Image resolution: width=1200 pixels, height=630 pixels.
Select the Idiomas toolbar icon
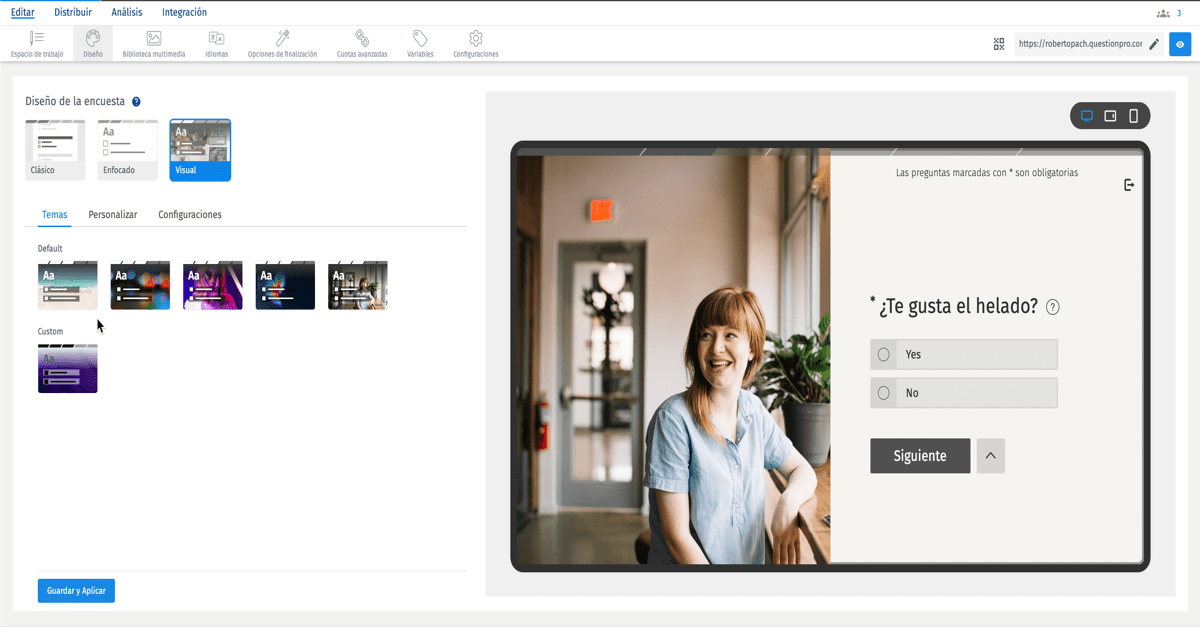pyautogui.click(x=216, y=42)
